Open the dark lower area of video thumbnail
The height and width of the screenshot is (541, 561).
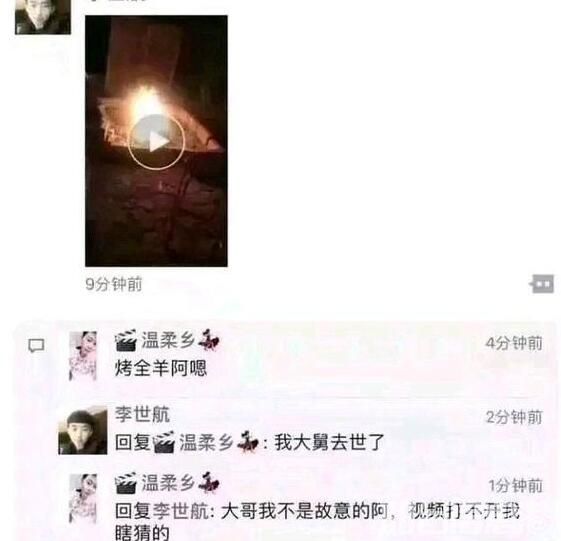coord(156,222)
